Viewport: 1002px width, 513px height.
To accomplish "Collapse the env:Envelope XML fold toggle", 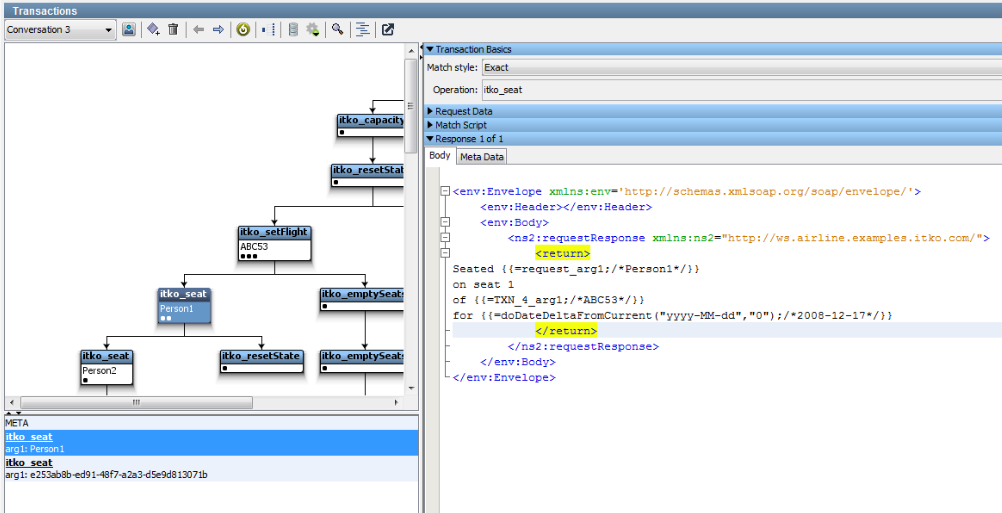I will tap(445, 191).
